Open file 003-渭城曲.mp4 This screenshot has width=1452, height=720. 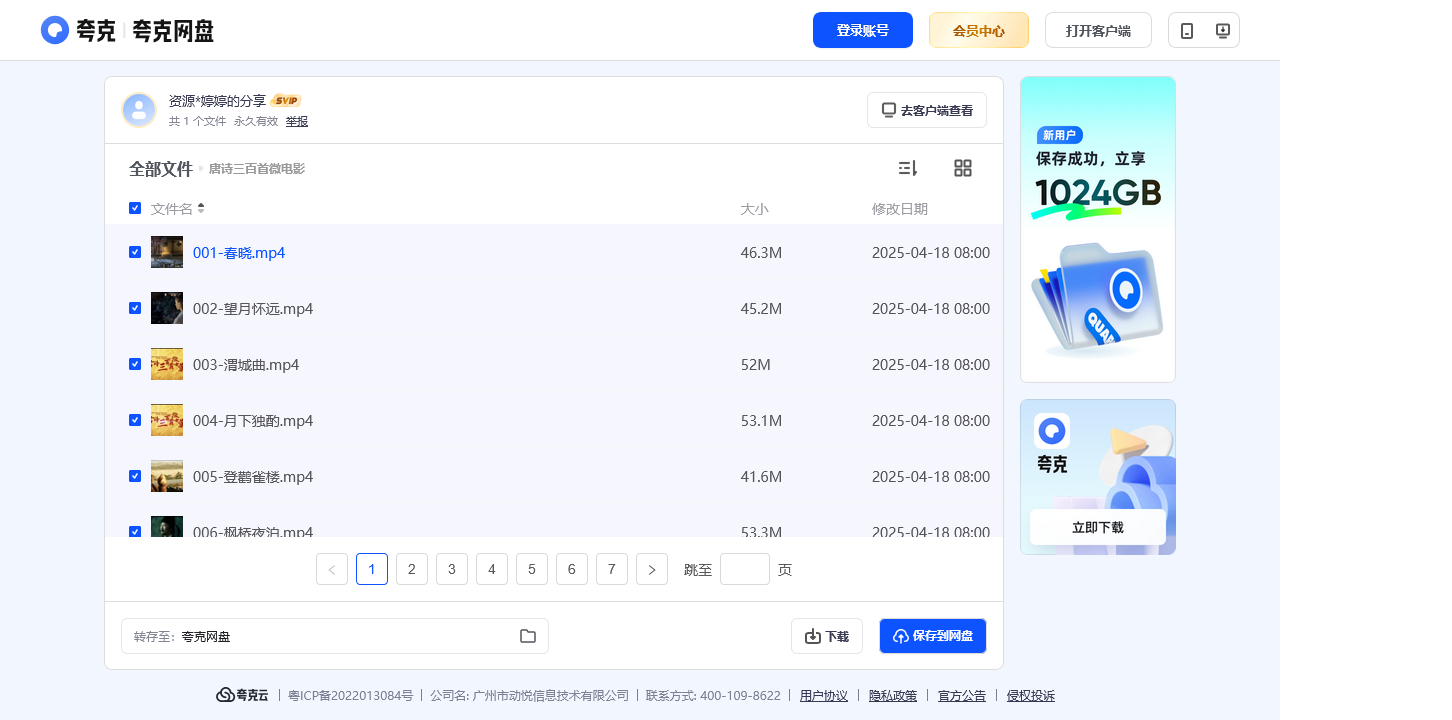tap(246, 365)
